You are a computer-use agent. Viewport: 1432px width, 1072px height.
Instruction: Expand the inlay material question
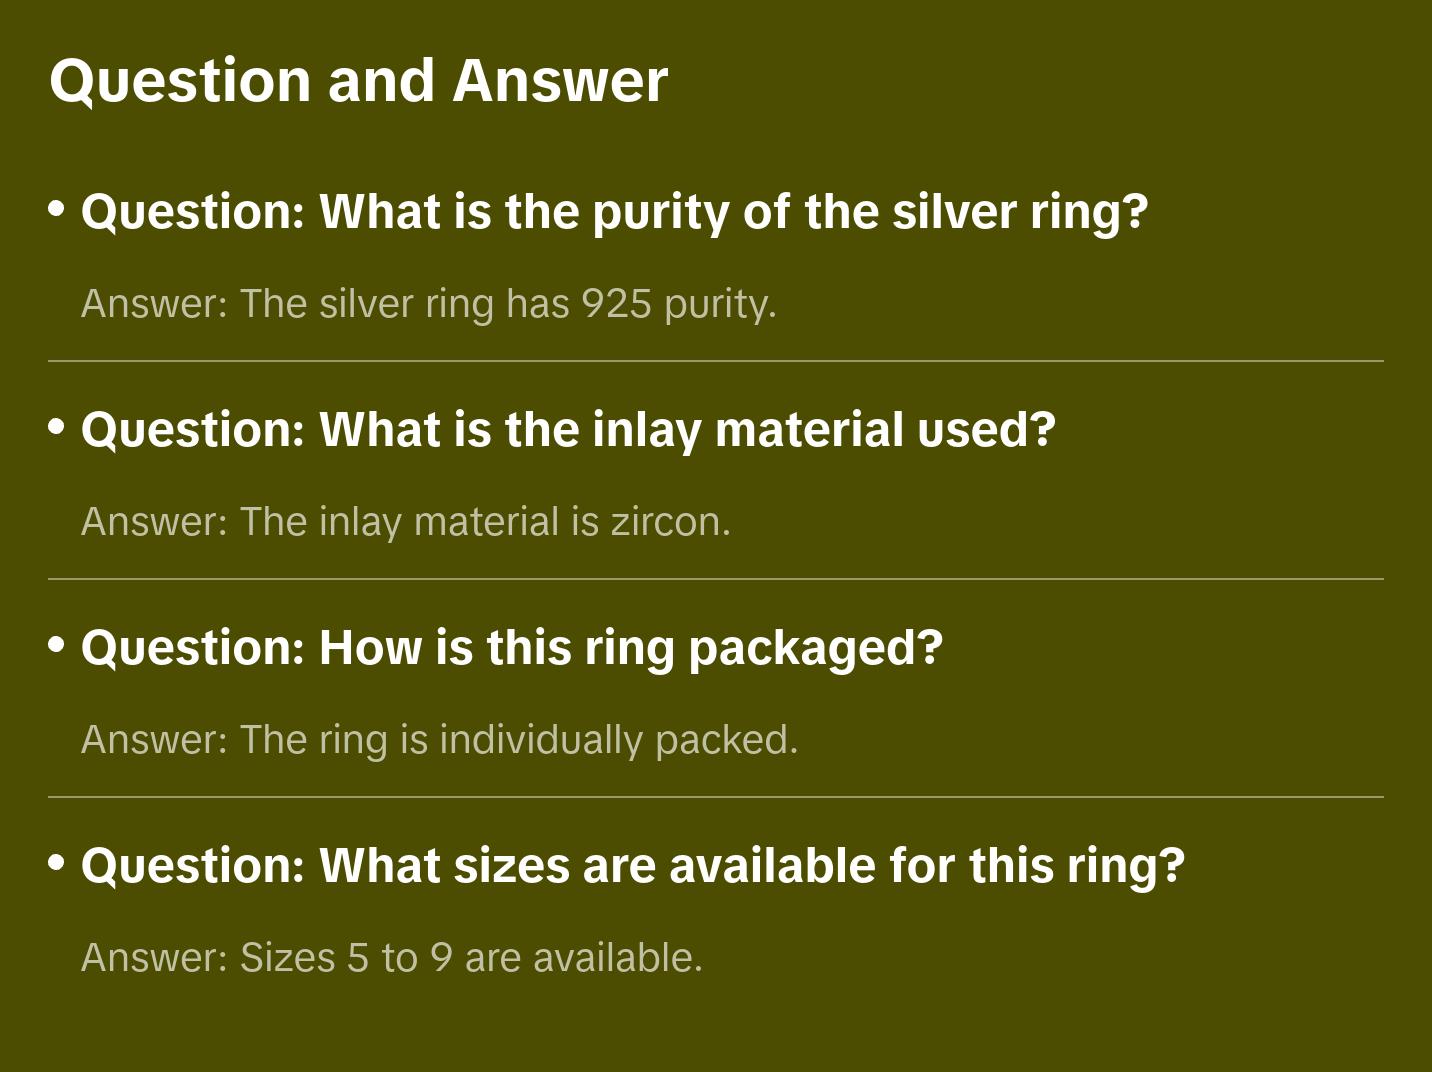568,430
